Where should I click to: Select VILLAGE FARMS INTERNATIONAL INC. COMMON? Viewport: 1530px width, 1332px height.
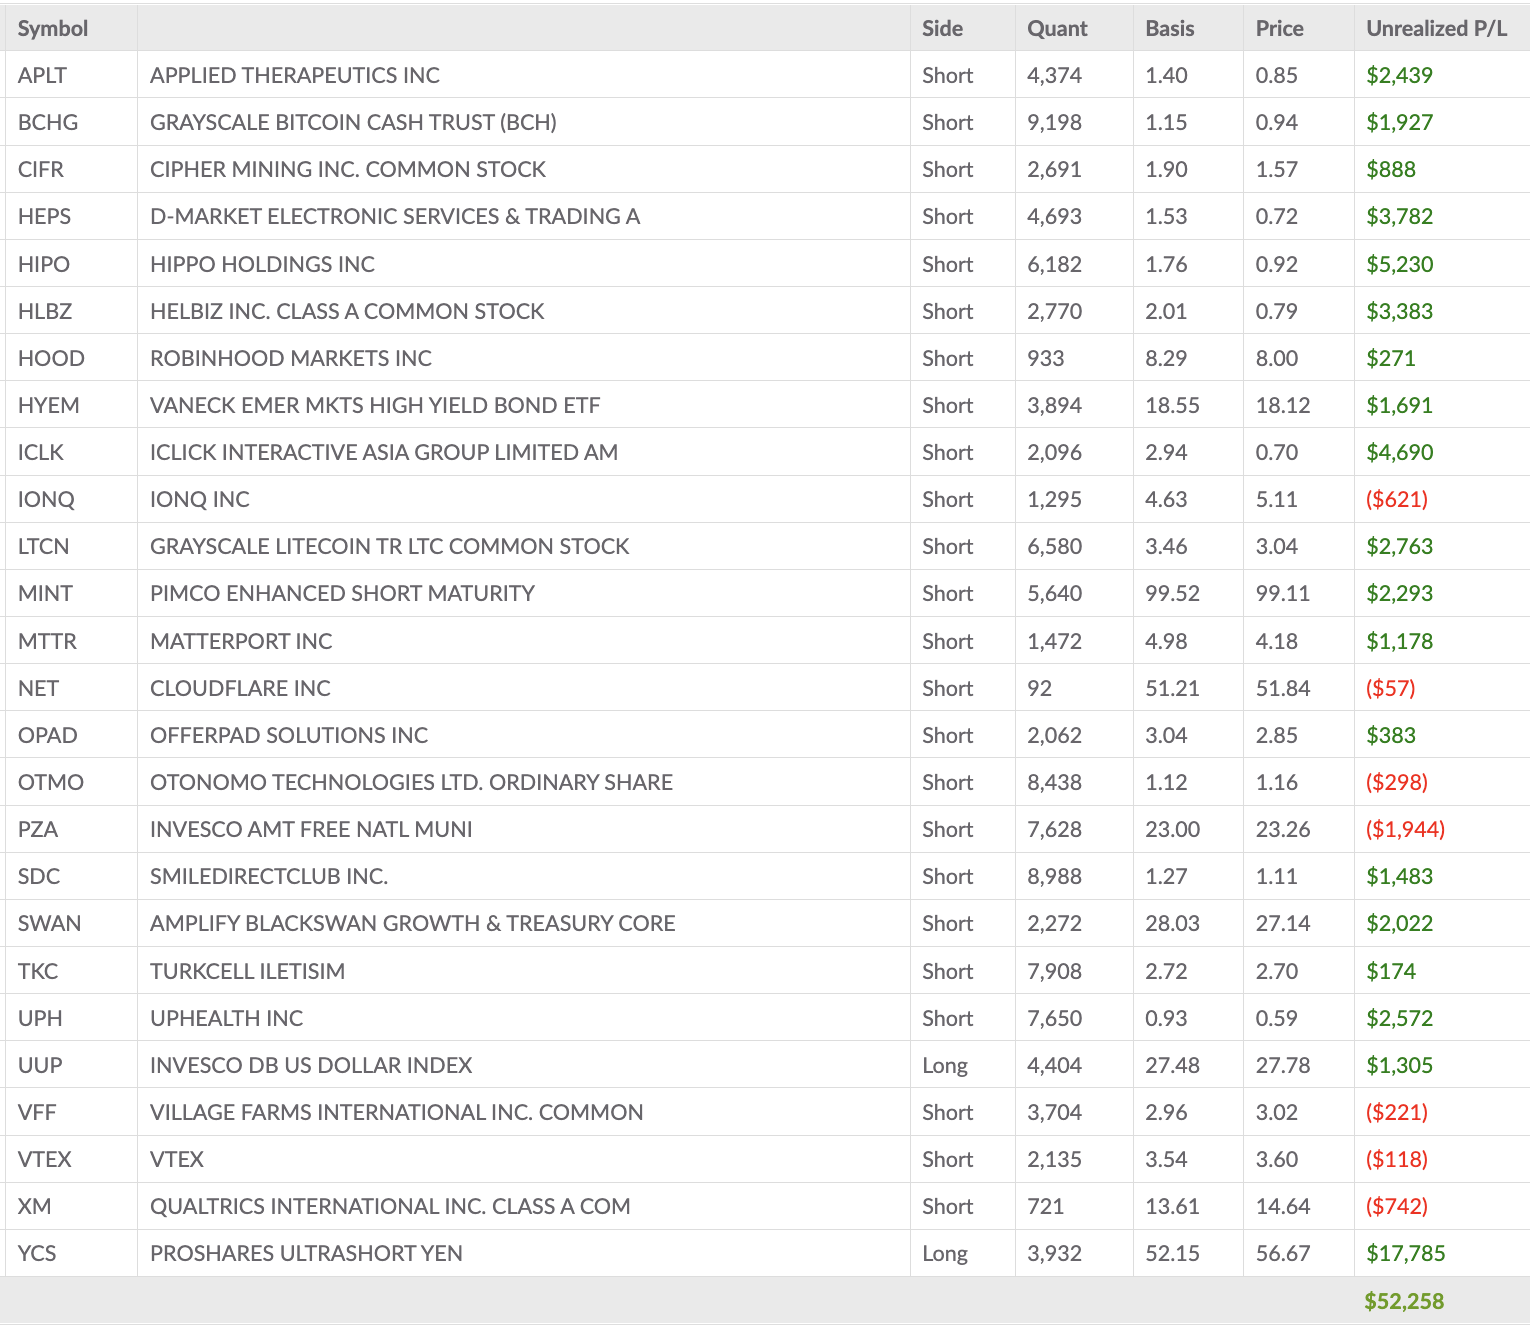point(397,1112)
